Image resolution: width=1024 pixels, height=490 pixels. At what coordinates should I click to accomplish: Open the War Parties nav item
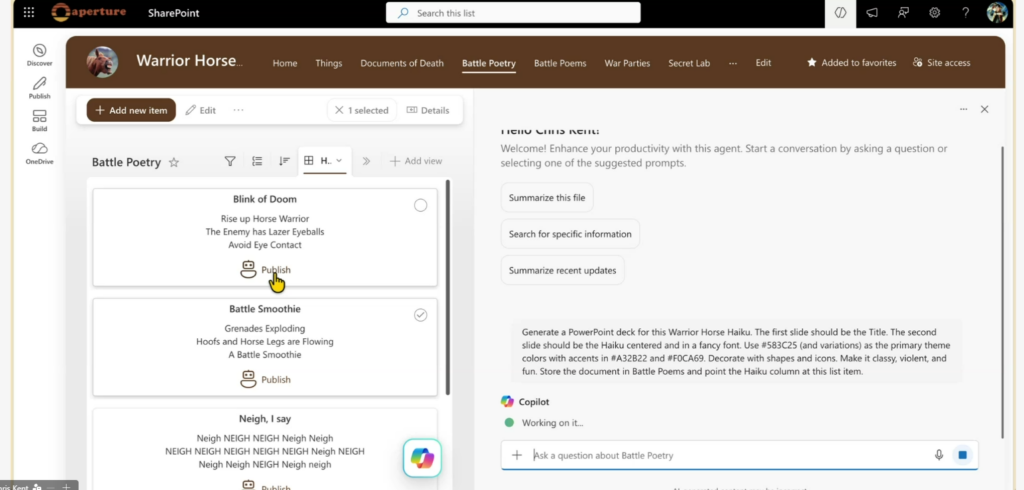pyautogui.click(x=627, y=63)
